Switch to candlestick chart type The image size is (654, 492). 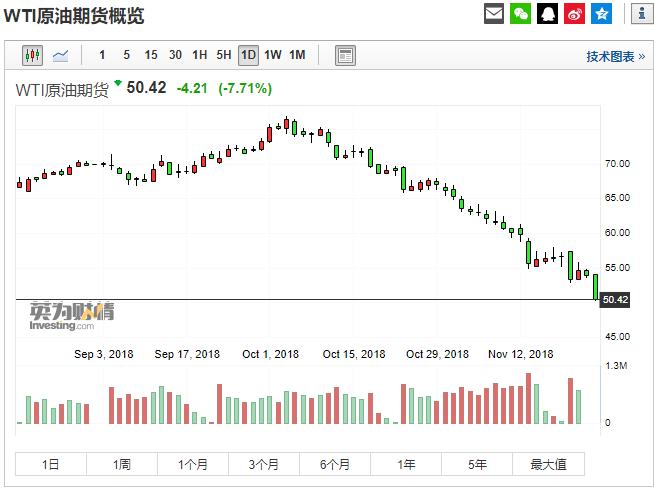(x=32, y=55)
